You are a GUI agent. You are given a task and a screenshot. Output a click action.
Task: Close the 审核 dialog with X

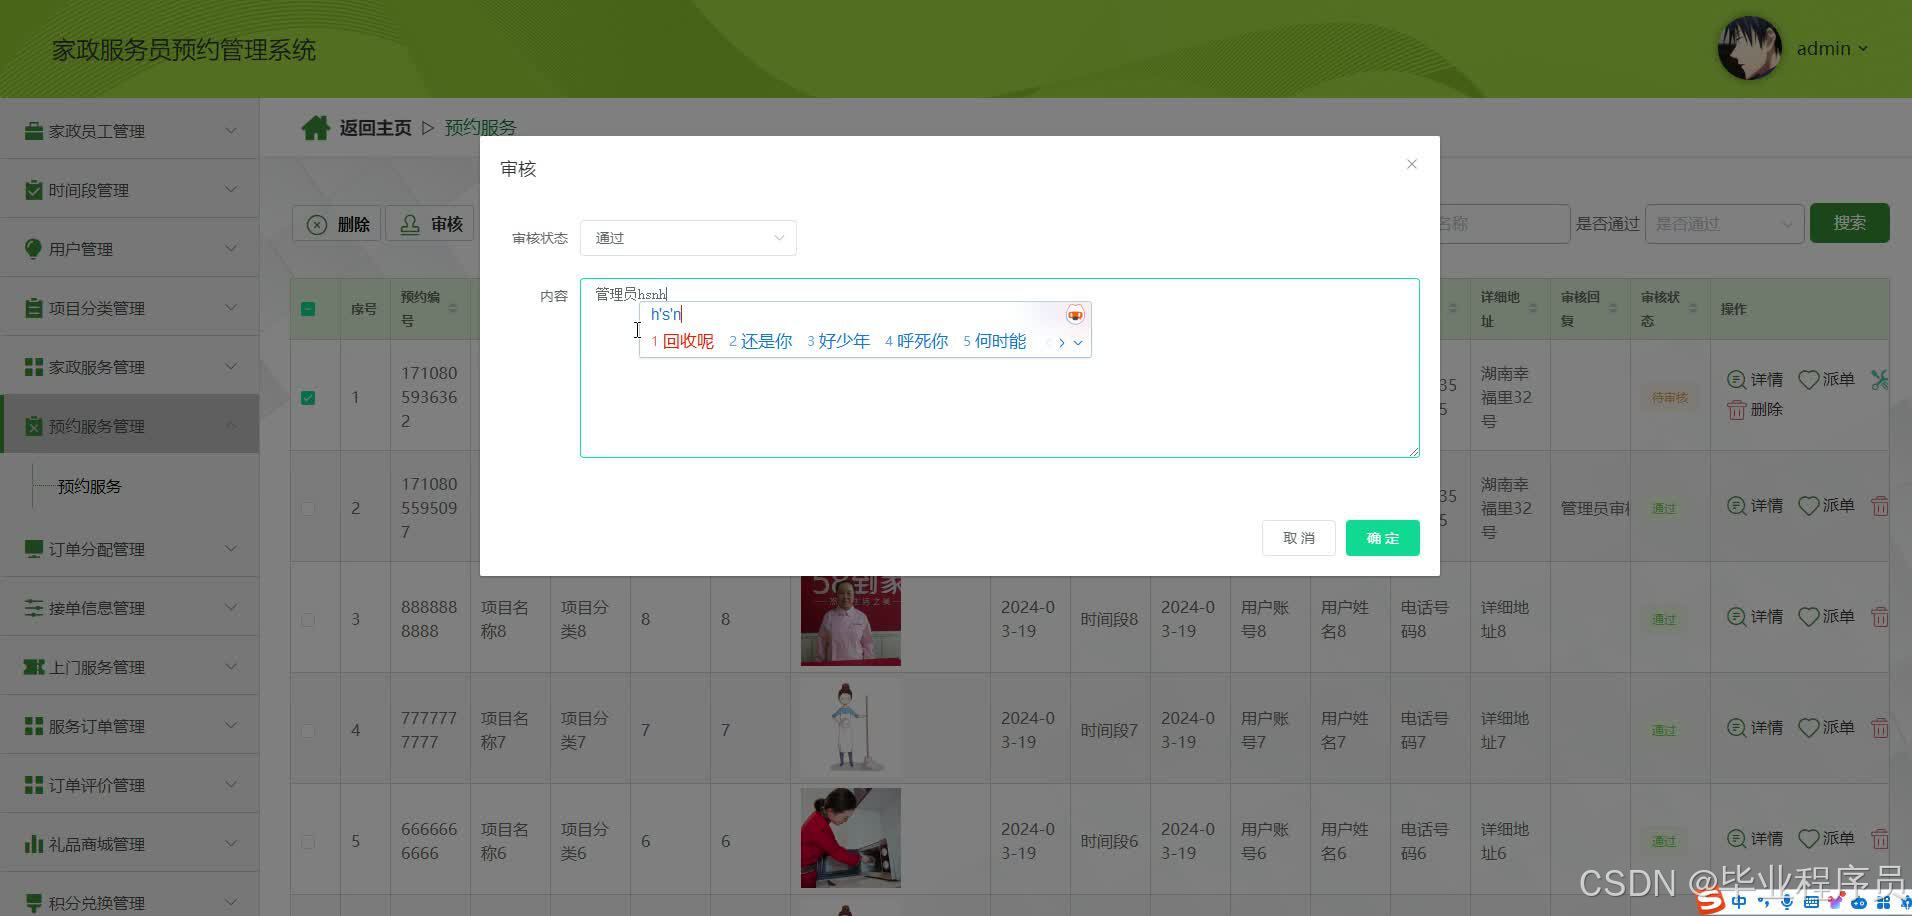tap(1411, 164)
